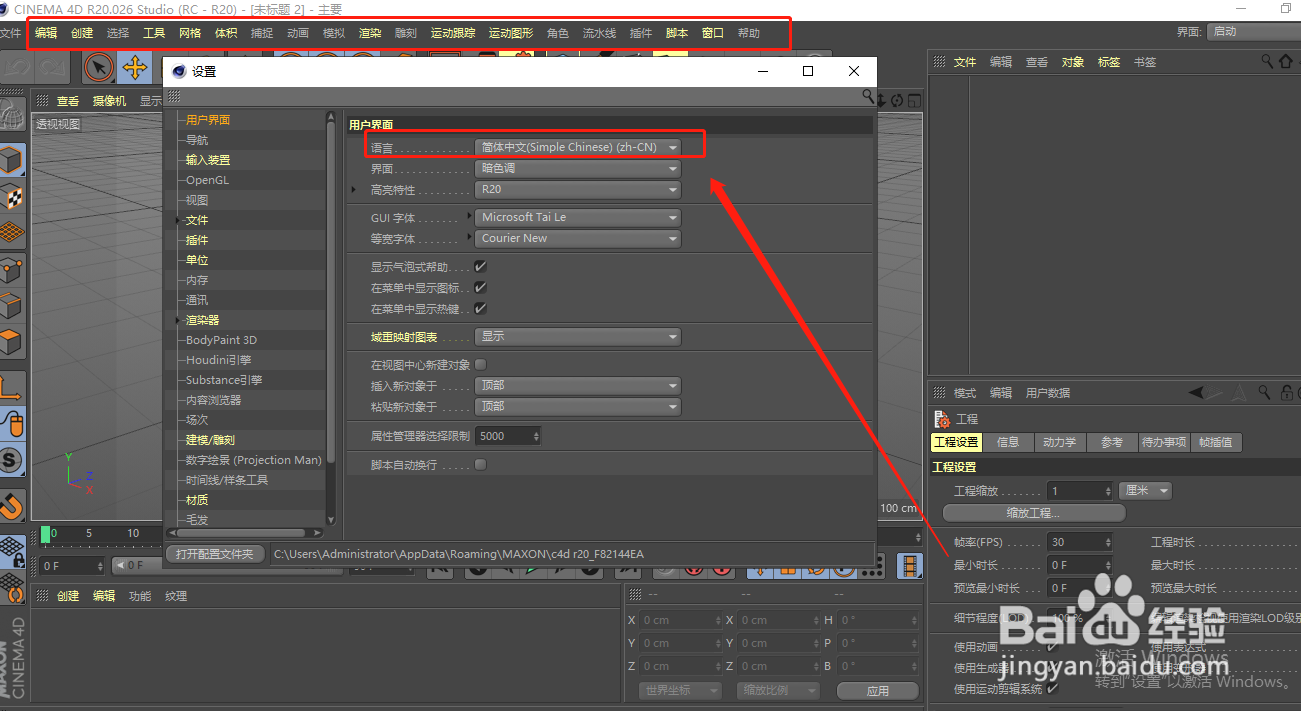Select the Move tool in top toolbar
This screenshot has width=1301, height=711.
coord(134,67)
